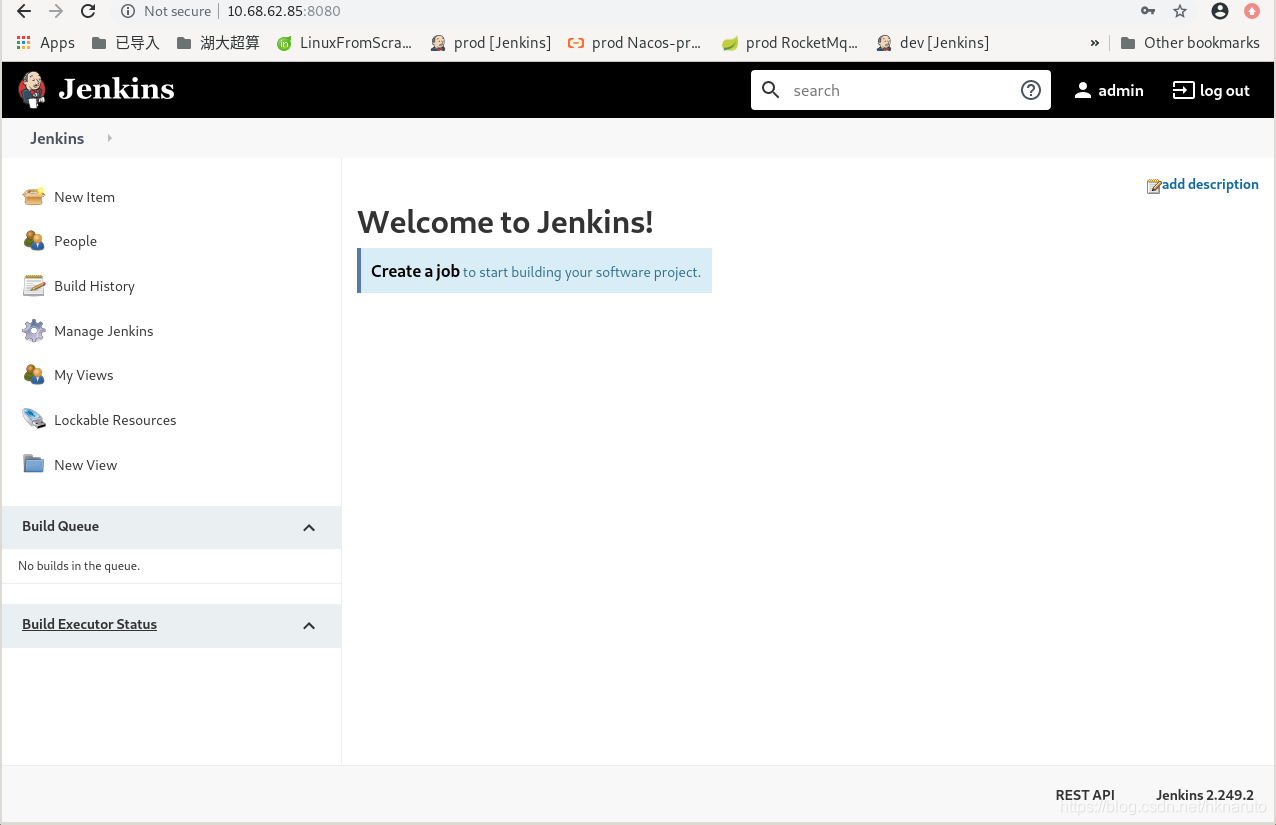
Task: Click the Lockable Resources drive icon
Action: click(x=34, y=420)
